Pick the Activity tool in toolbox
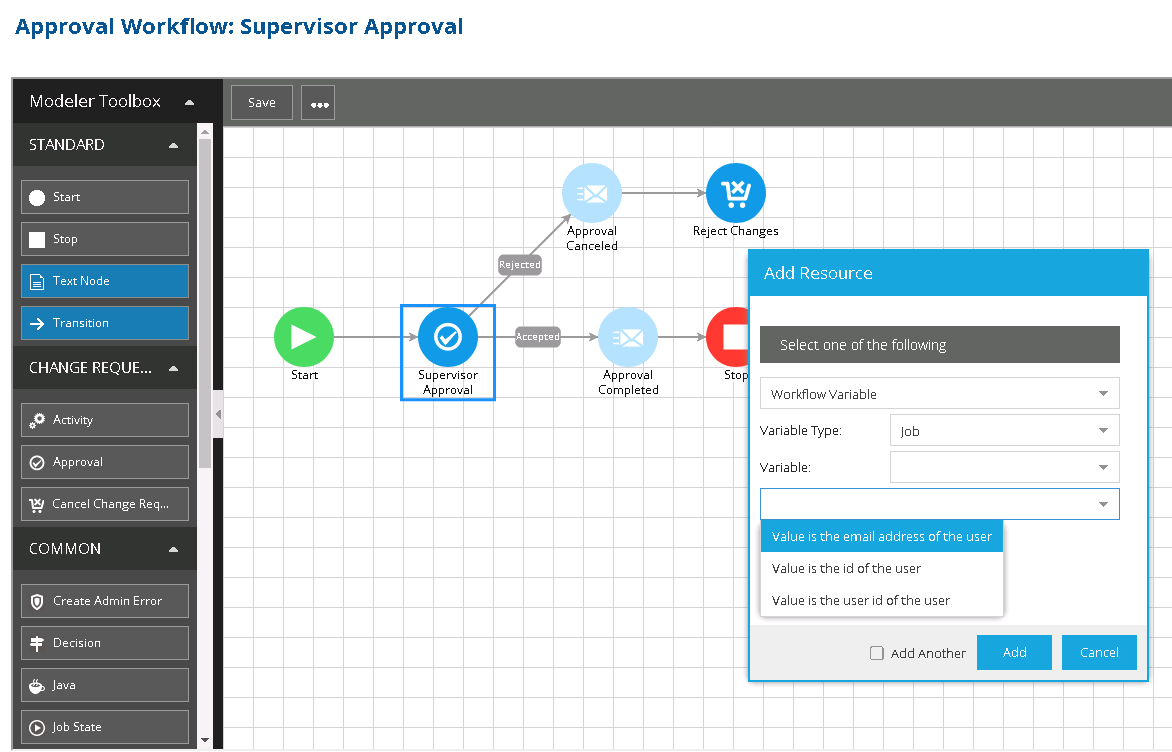This screenshot has width=1172, height=752. [105, 420]
